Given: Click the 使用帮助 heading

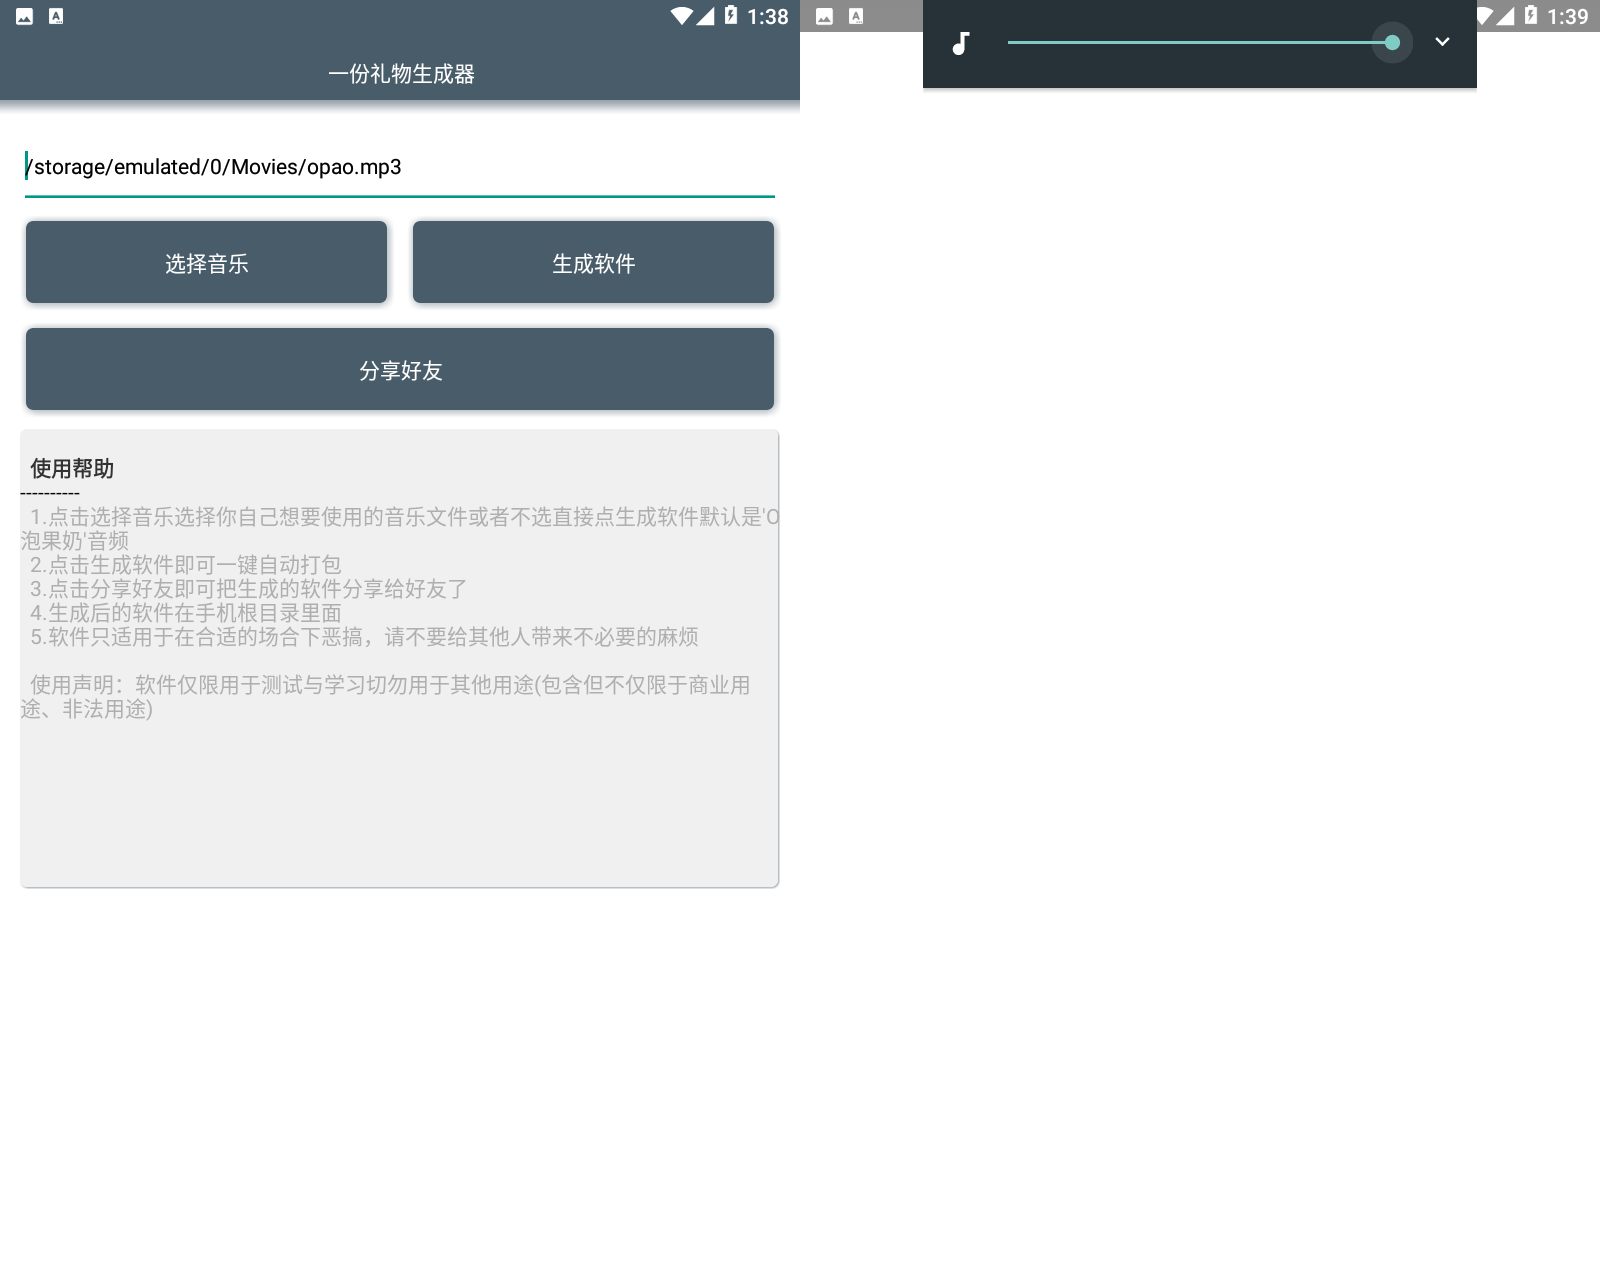Looking at the screenshot, I should [x=72, y=468].
